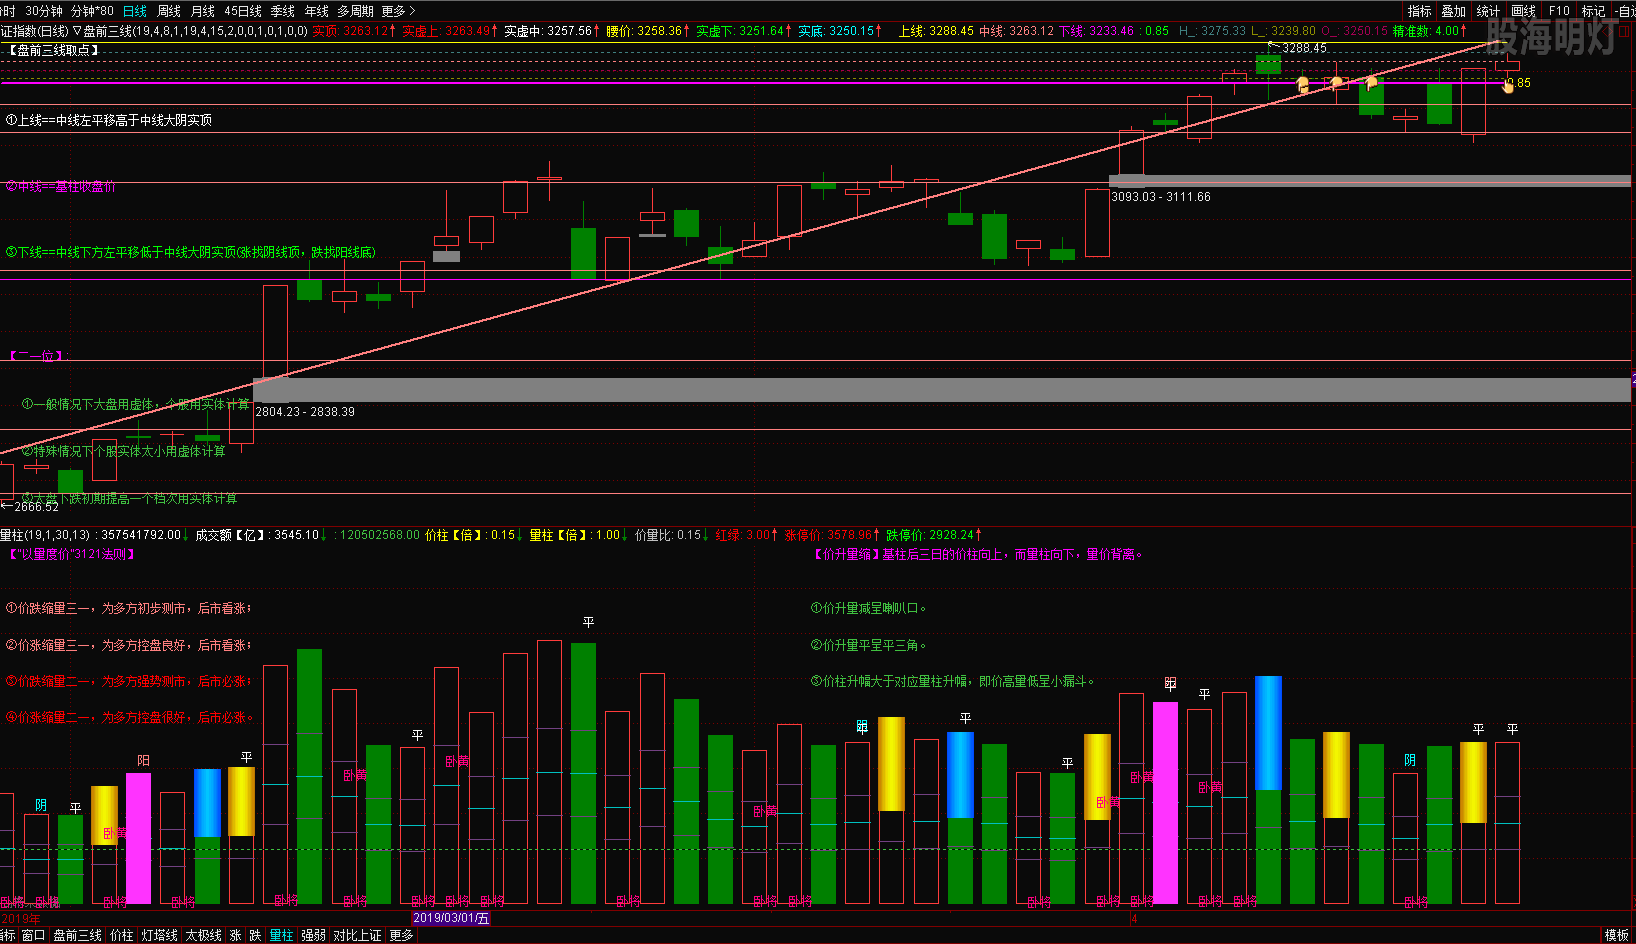The width and height of the screenshot is (1636, 944).
Task: Select 对比上证 tab at bottom
Action: (357, 935)
